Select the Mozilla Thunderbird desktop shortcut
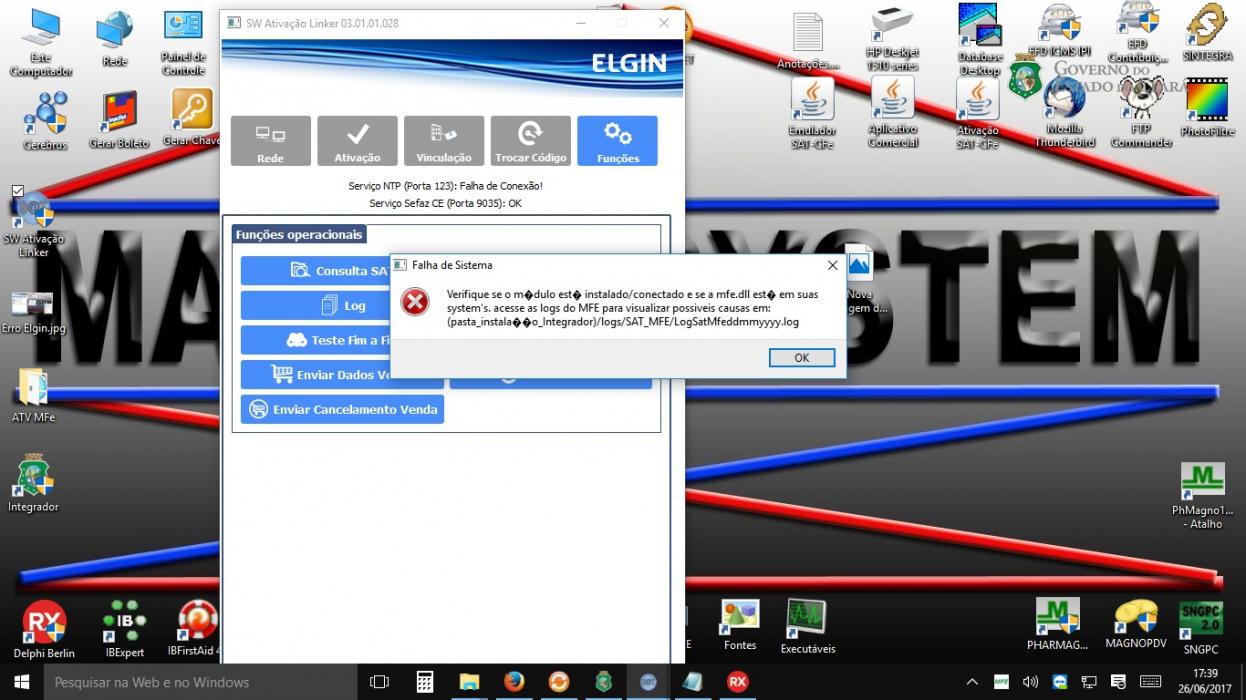This screenshot has width=1246, height=700. pyautogui.click(x=1064, y=113)
